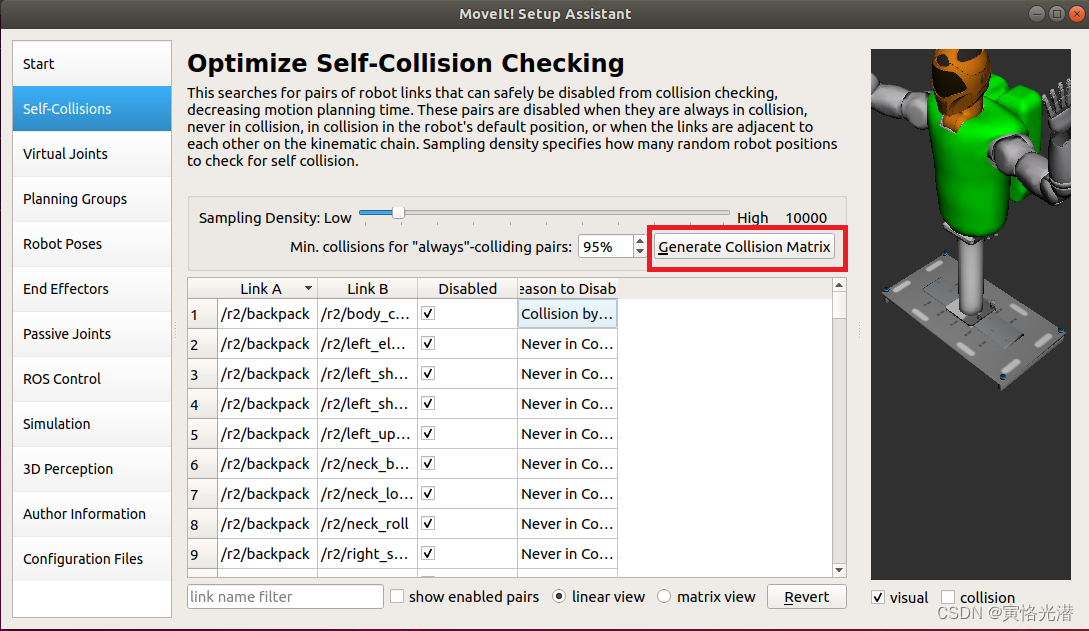Click the Link B column header
This screenshot has width=1089, height=631.
click(x=367, y=289)
